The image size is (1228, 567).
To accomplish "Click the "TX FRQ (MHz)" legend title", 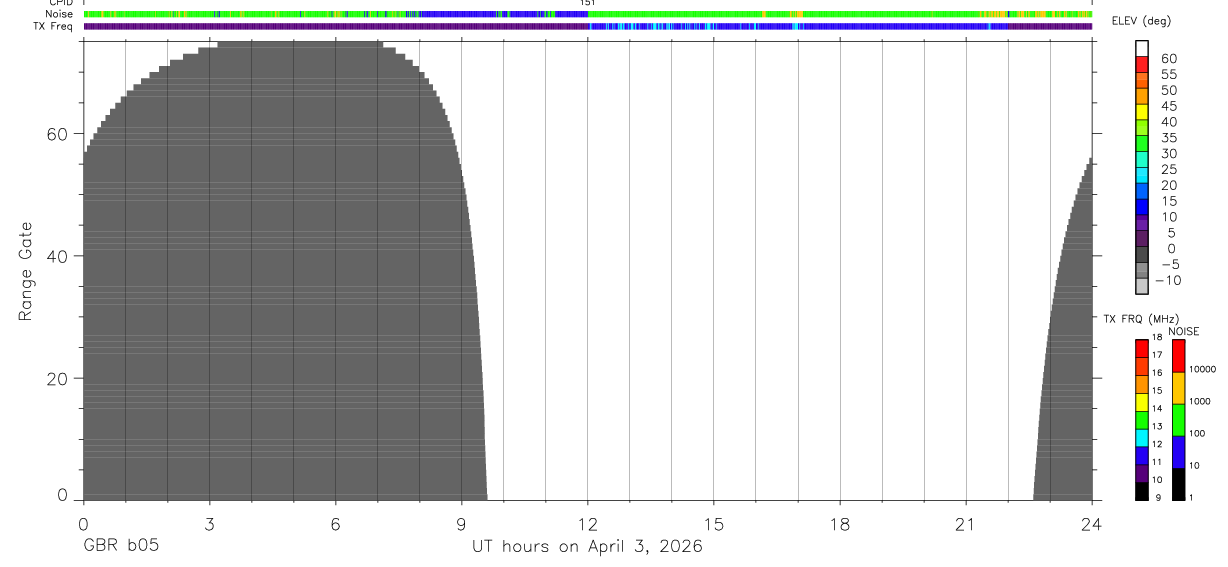I will [x=1141, y=319].
